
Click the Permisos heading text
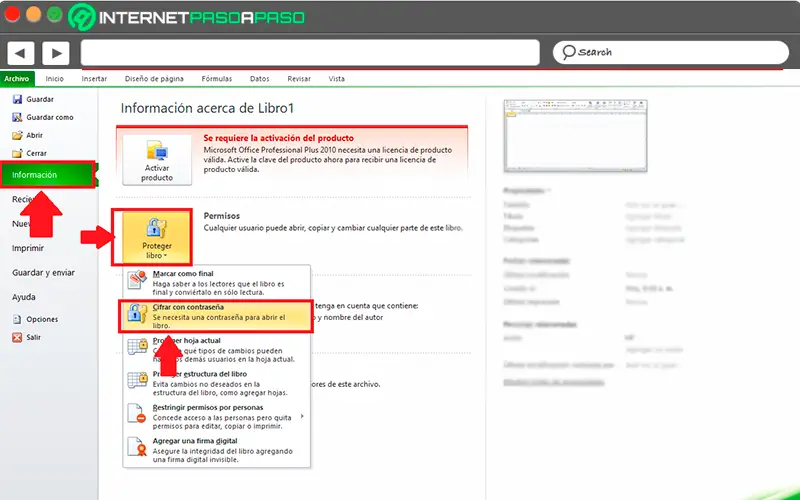click(x=221, y=216)
